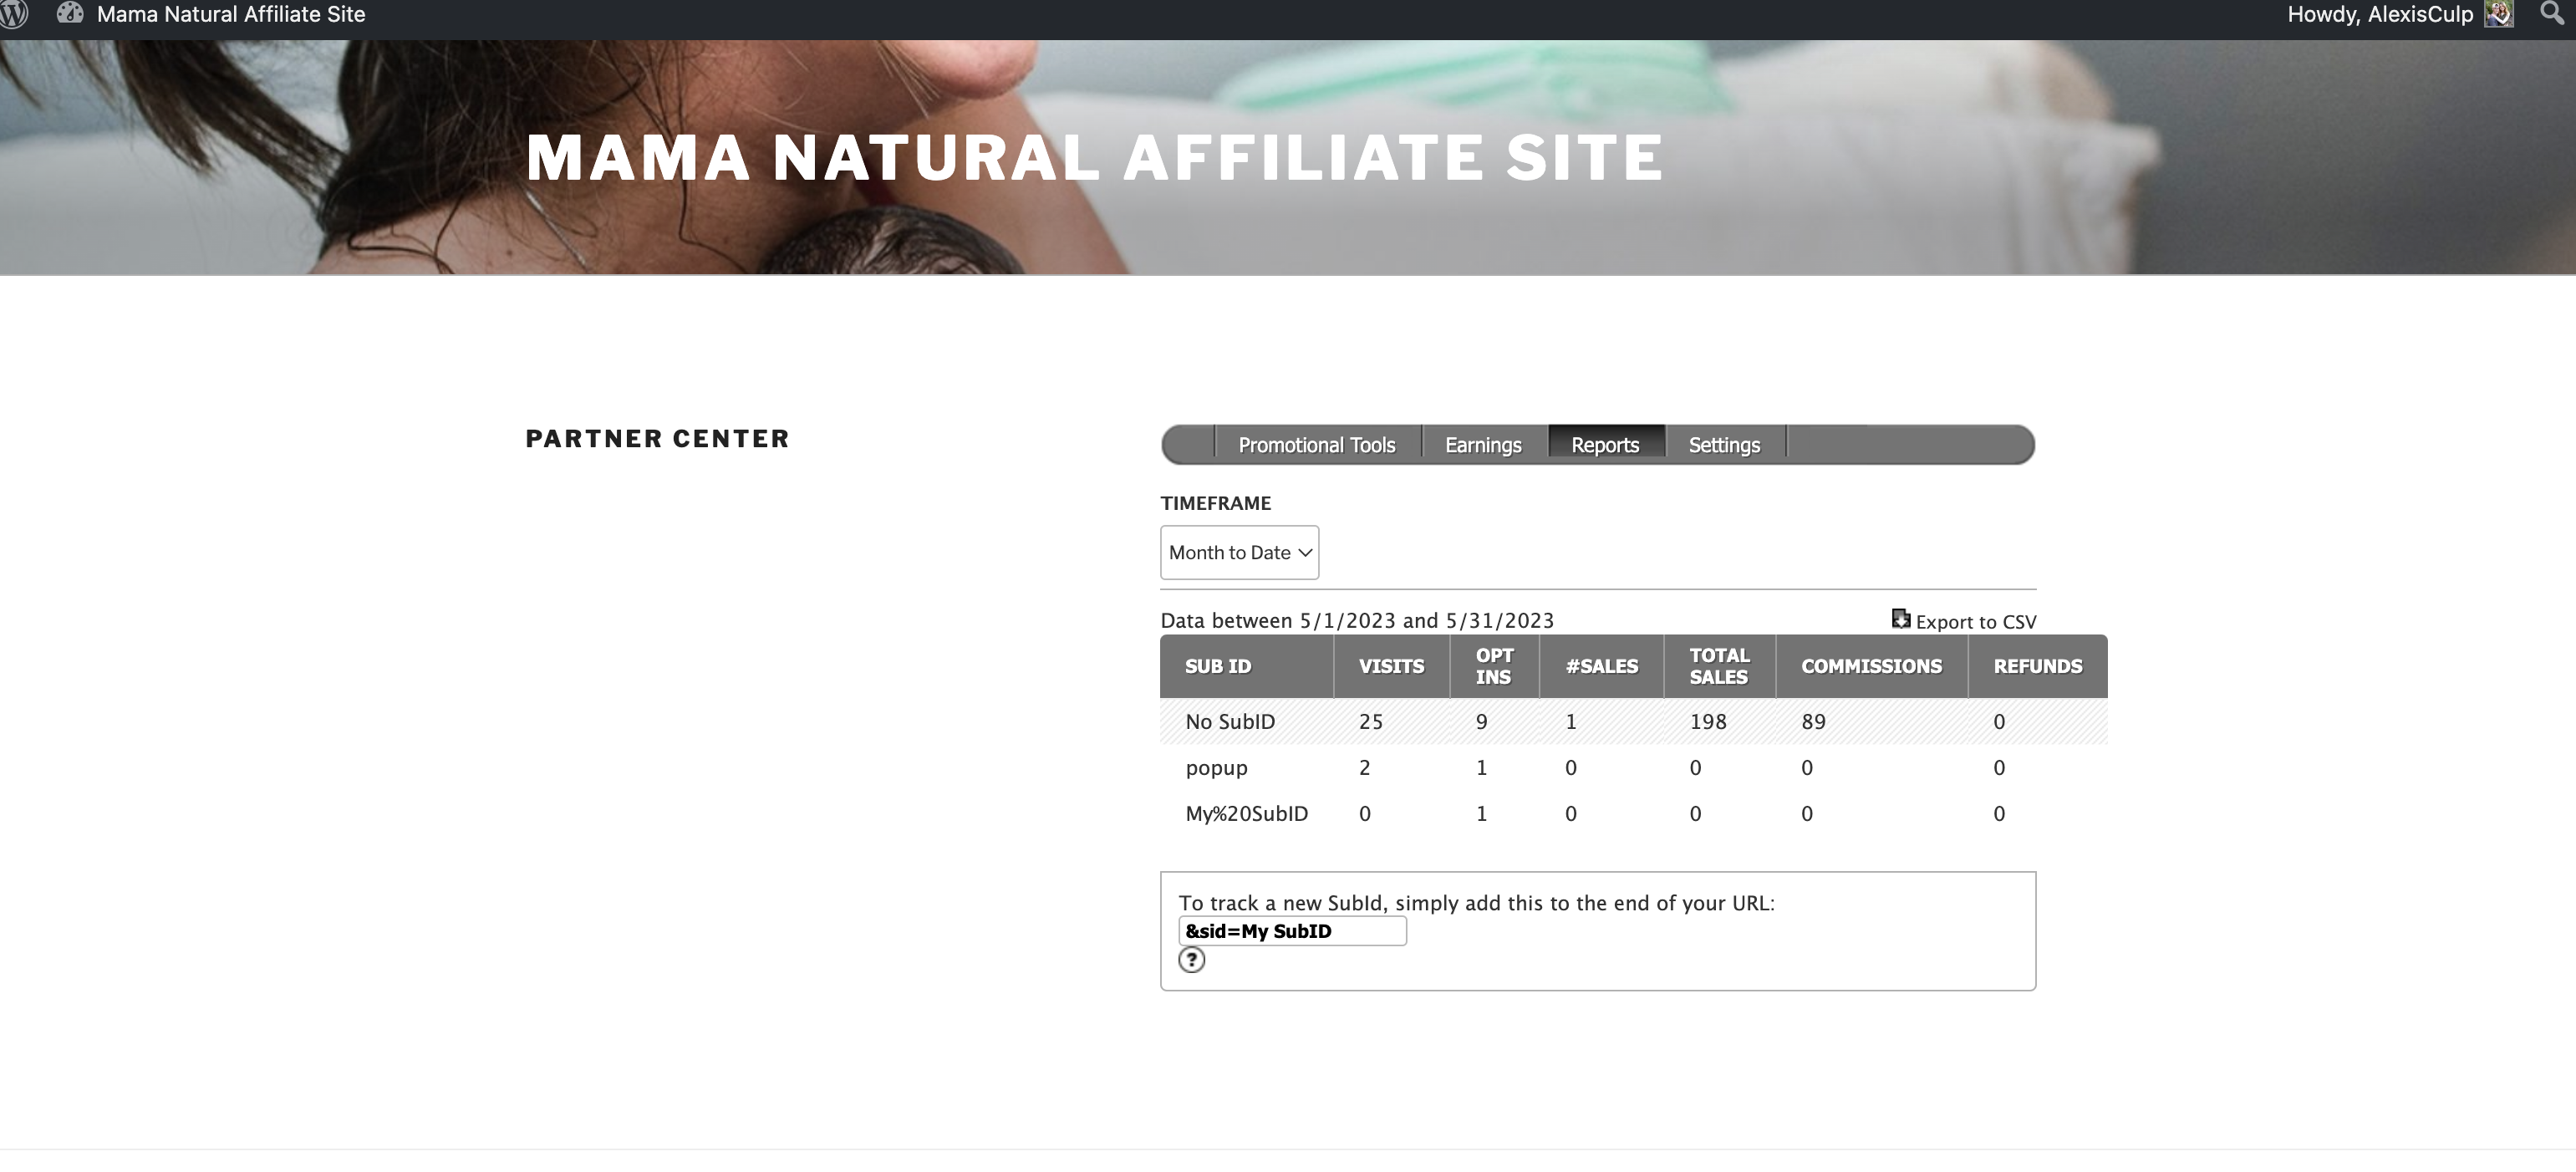Click the question mark help icon
2576x1172 pixels.
(x=1191, y=960)
